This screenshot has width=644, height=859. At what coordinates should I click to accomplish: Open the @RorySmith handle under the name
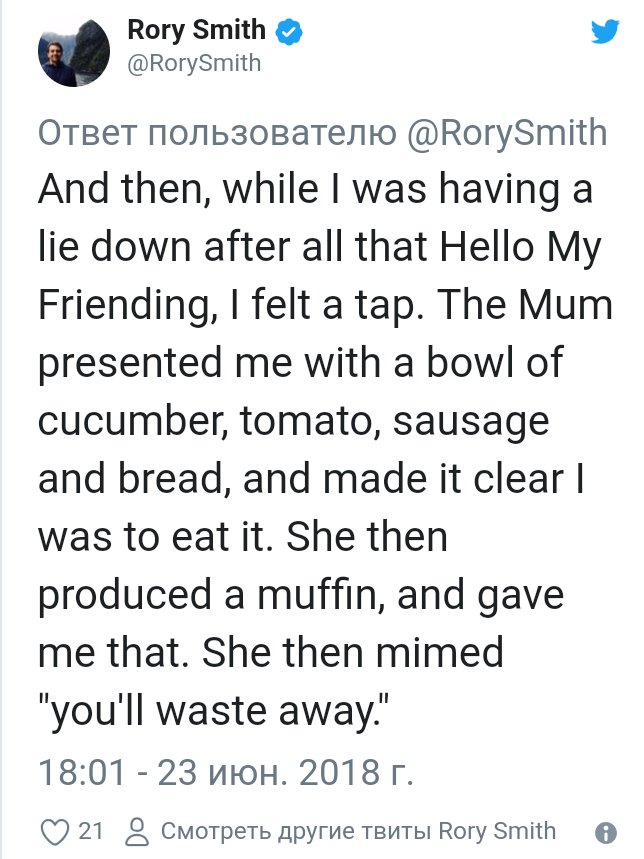pos(194,63)
